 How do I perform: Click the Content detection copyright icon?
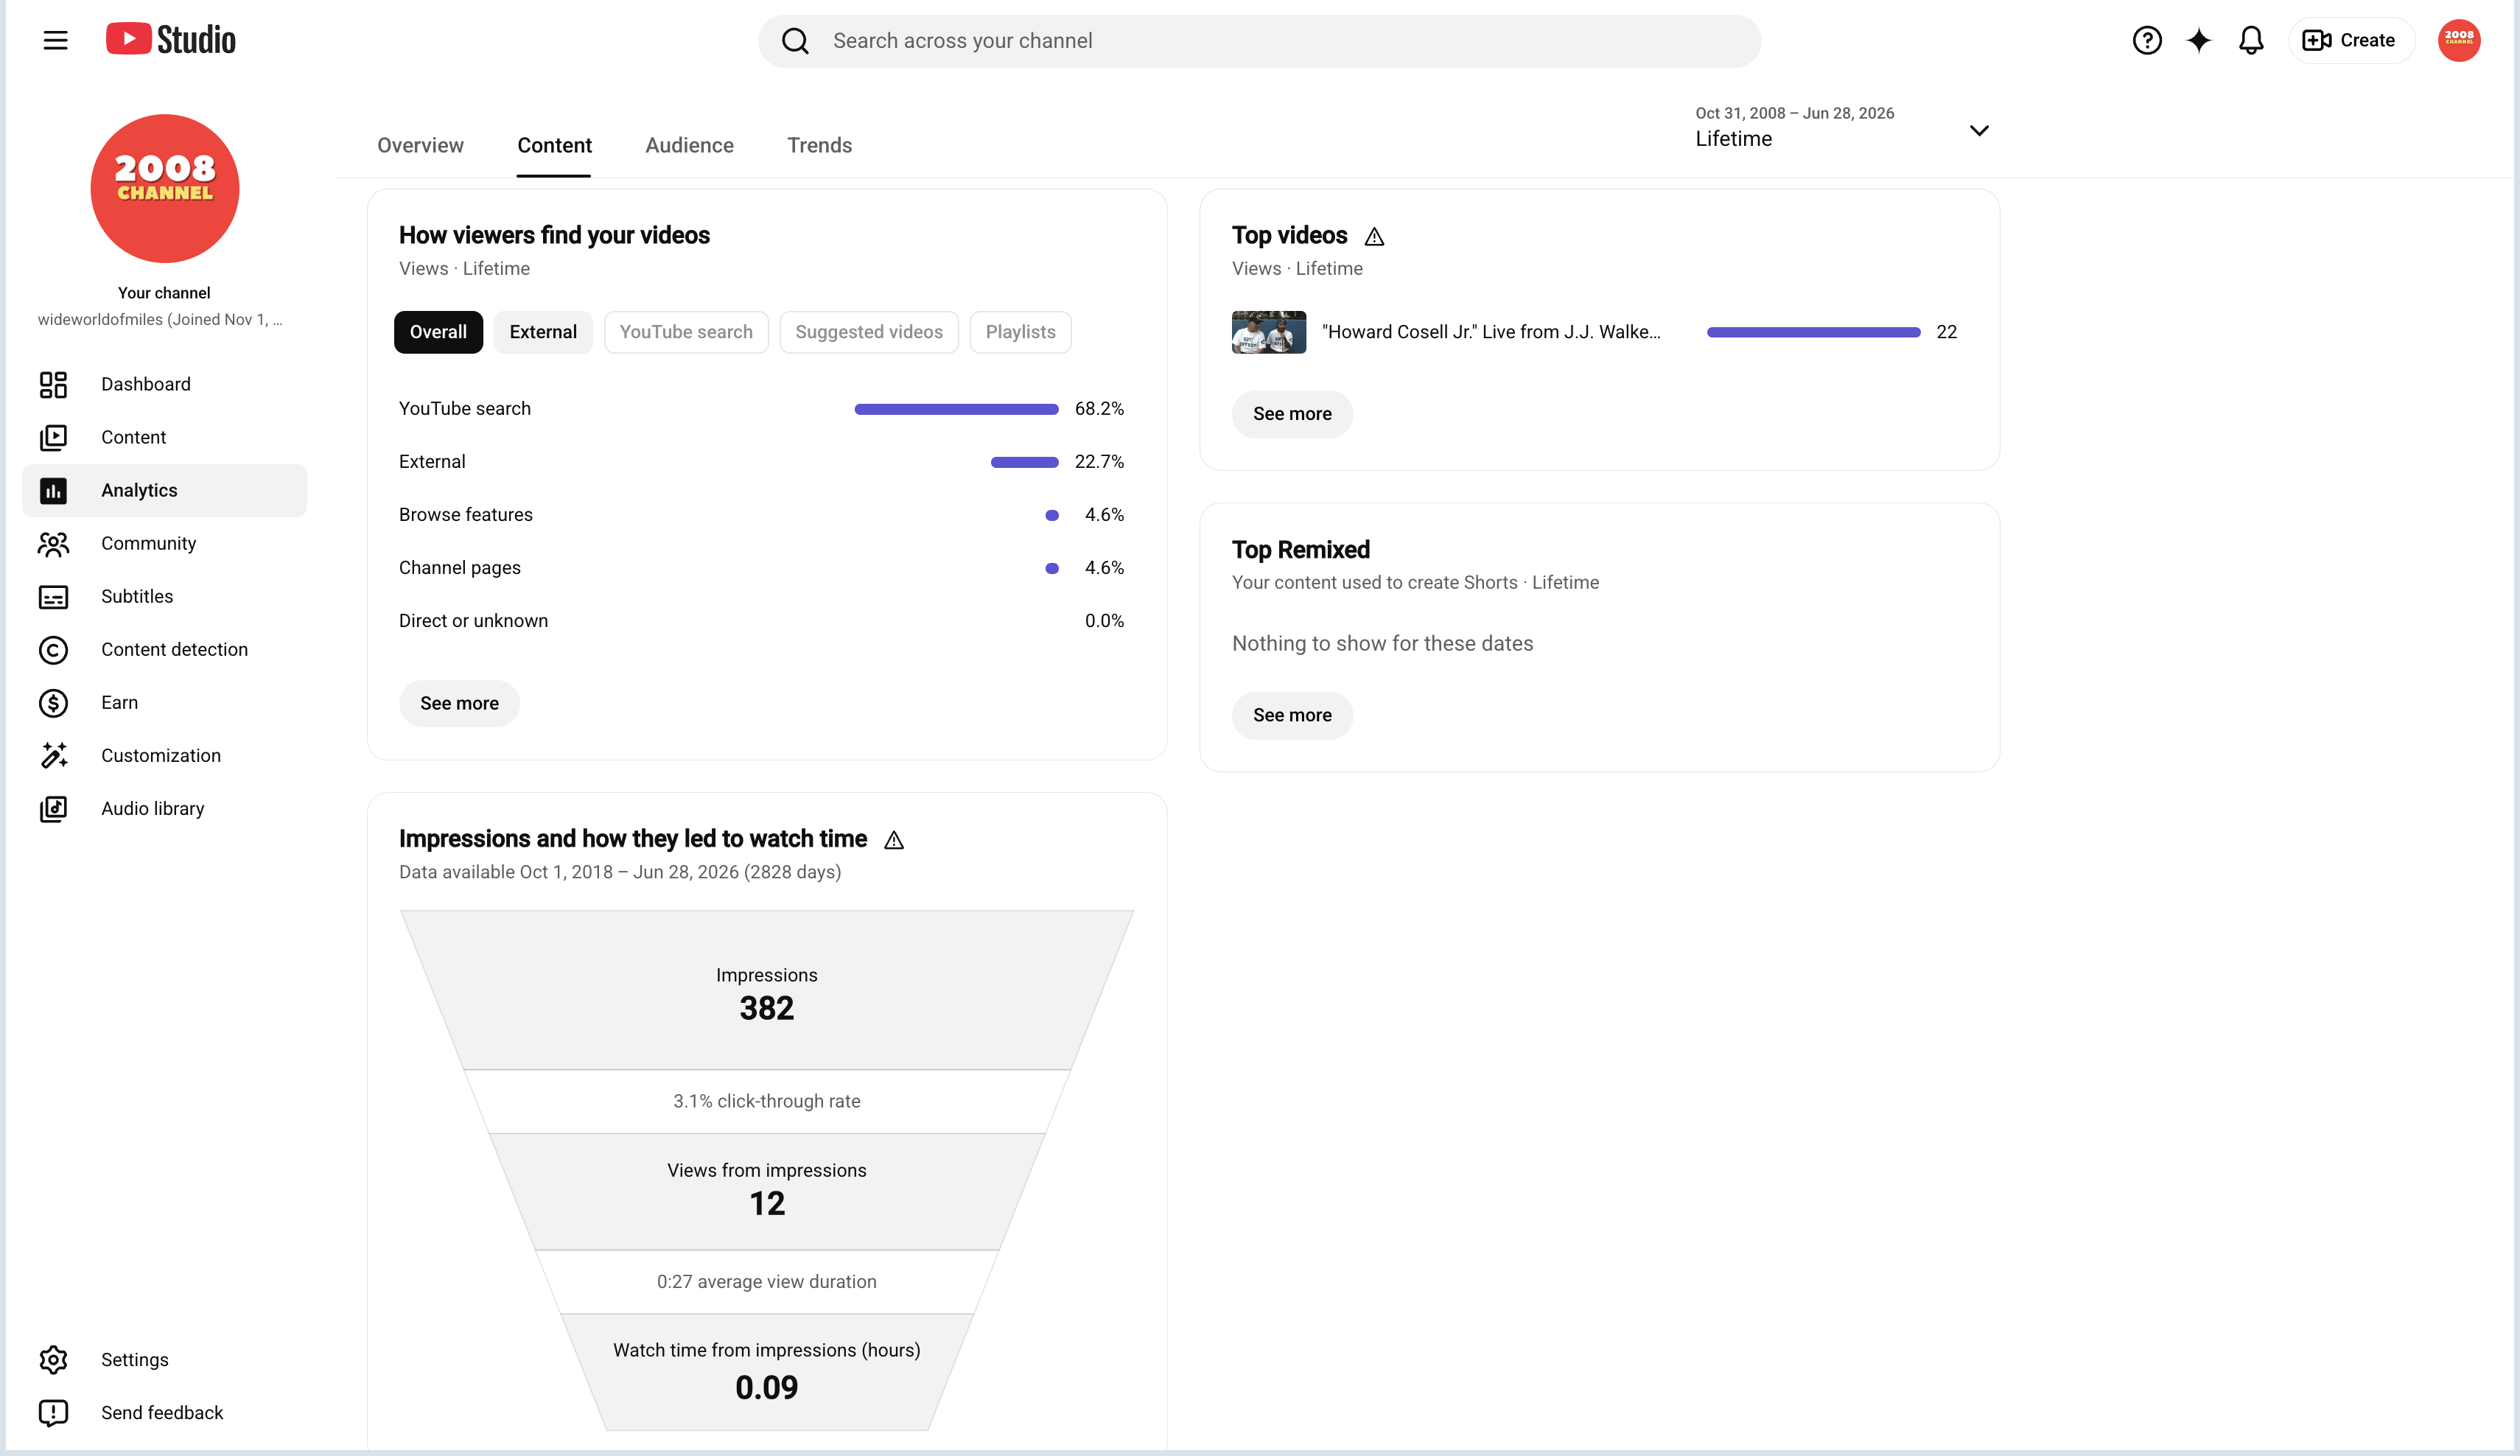(53, 650)
